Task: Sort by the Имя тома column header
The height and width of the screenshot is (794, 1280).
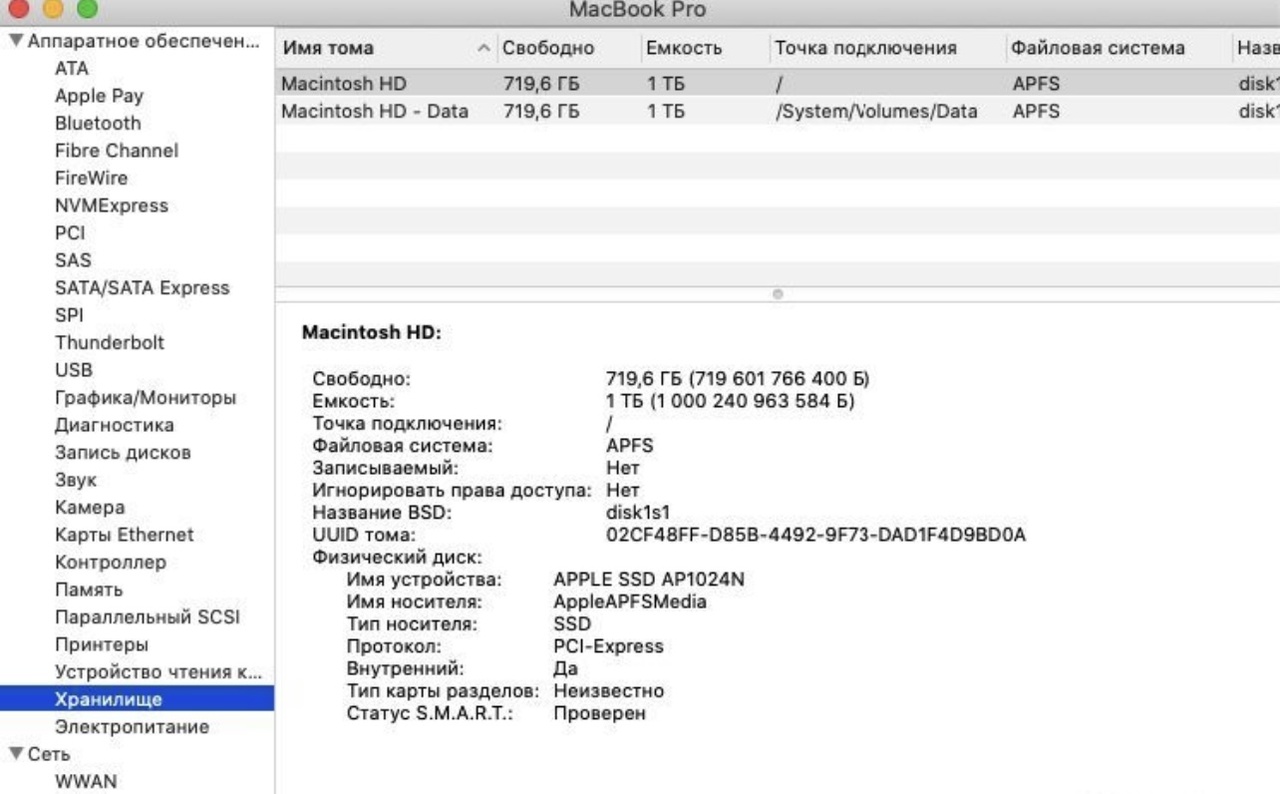Action: (x=329, y=48)
